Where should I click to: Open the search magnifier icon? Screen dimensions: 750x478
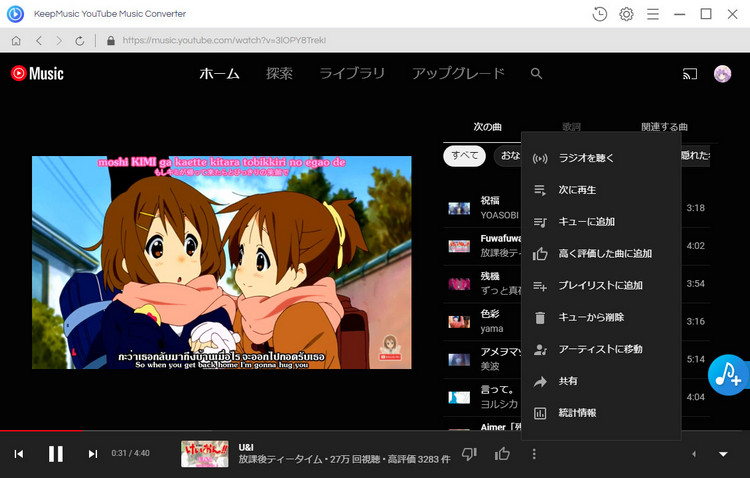pos(536,73)
